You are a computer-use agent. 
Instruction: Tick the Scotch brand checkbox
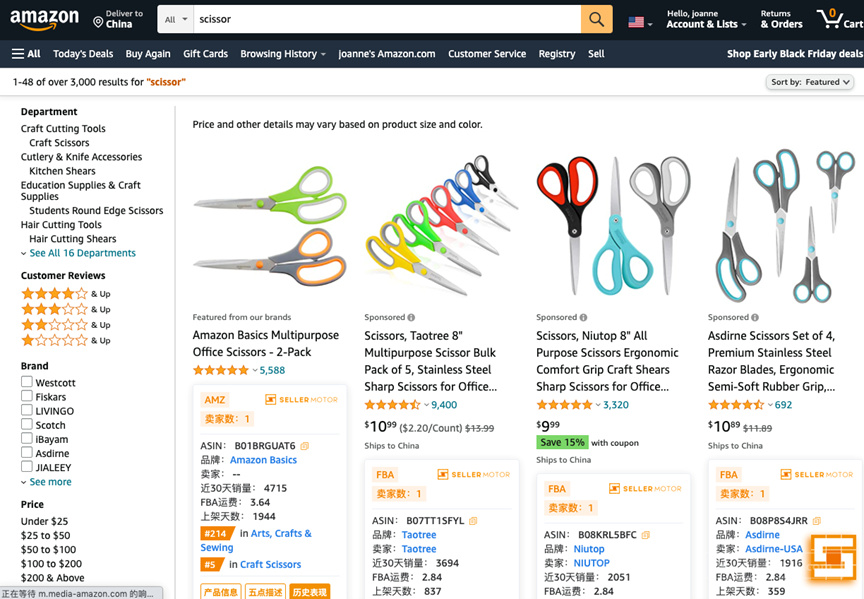coord(27,425)
